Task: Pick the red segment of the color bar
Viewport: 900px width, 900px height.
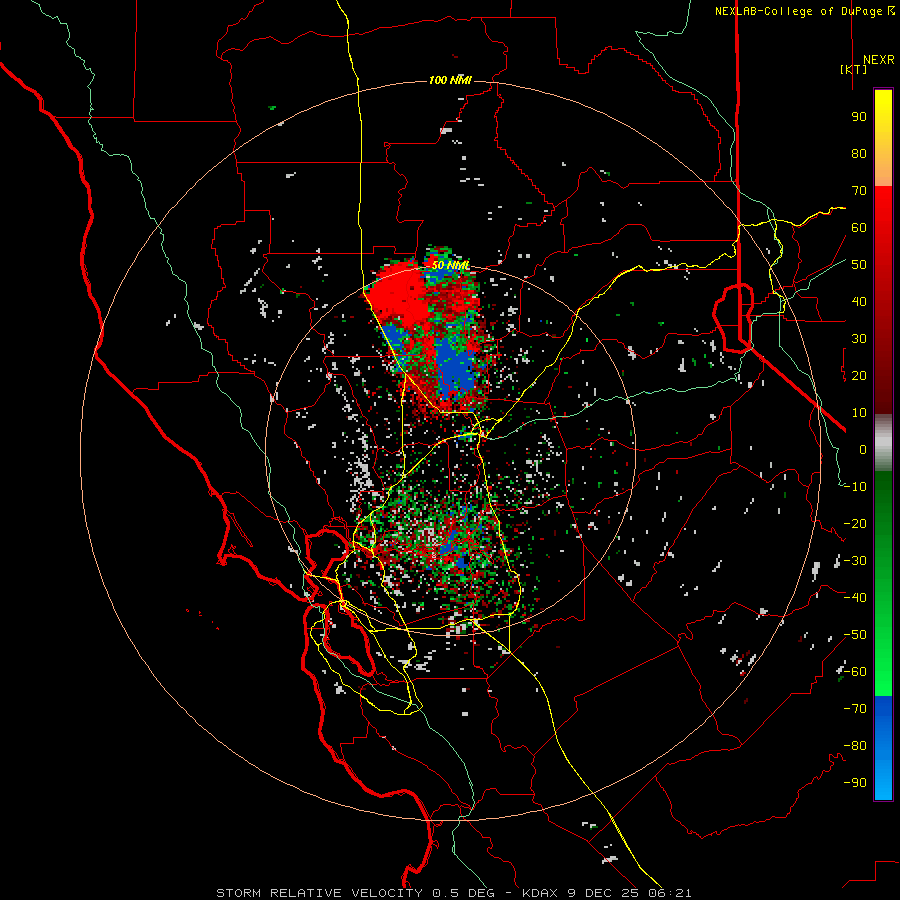Action: pos(883,300)
